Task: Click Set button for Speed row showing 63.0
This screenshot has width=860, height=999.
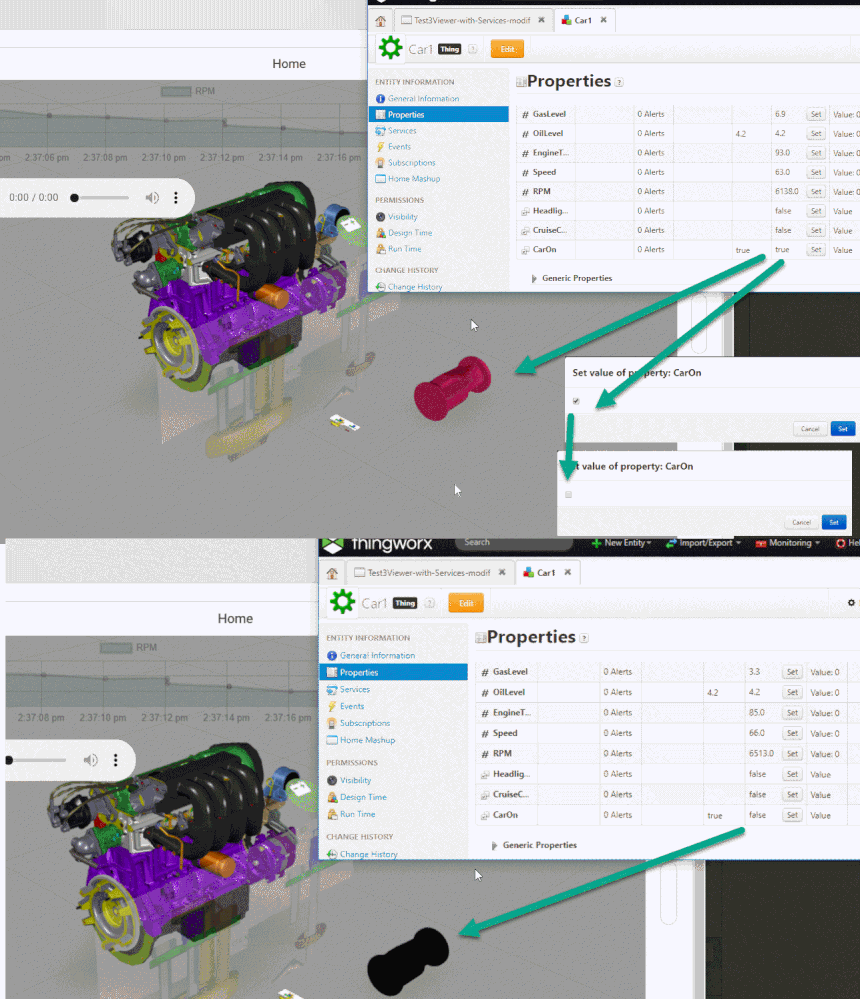Action: pyautogui.click(x=816, y=173)
